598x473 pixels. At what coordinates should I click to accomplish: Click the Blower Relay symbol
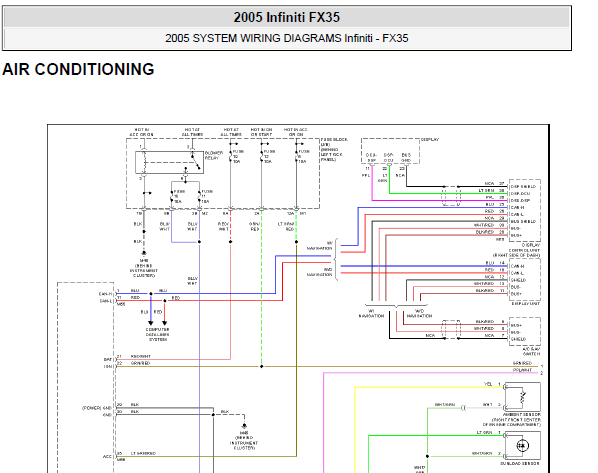[169, 162]
